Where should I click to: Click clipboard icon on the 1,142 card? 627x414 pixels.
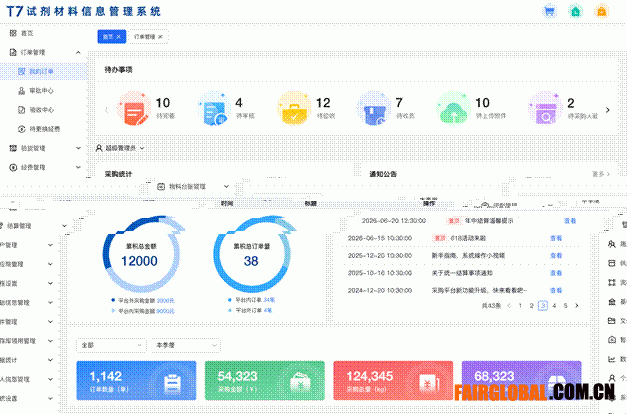(x=172, y=383)
